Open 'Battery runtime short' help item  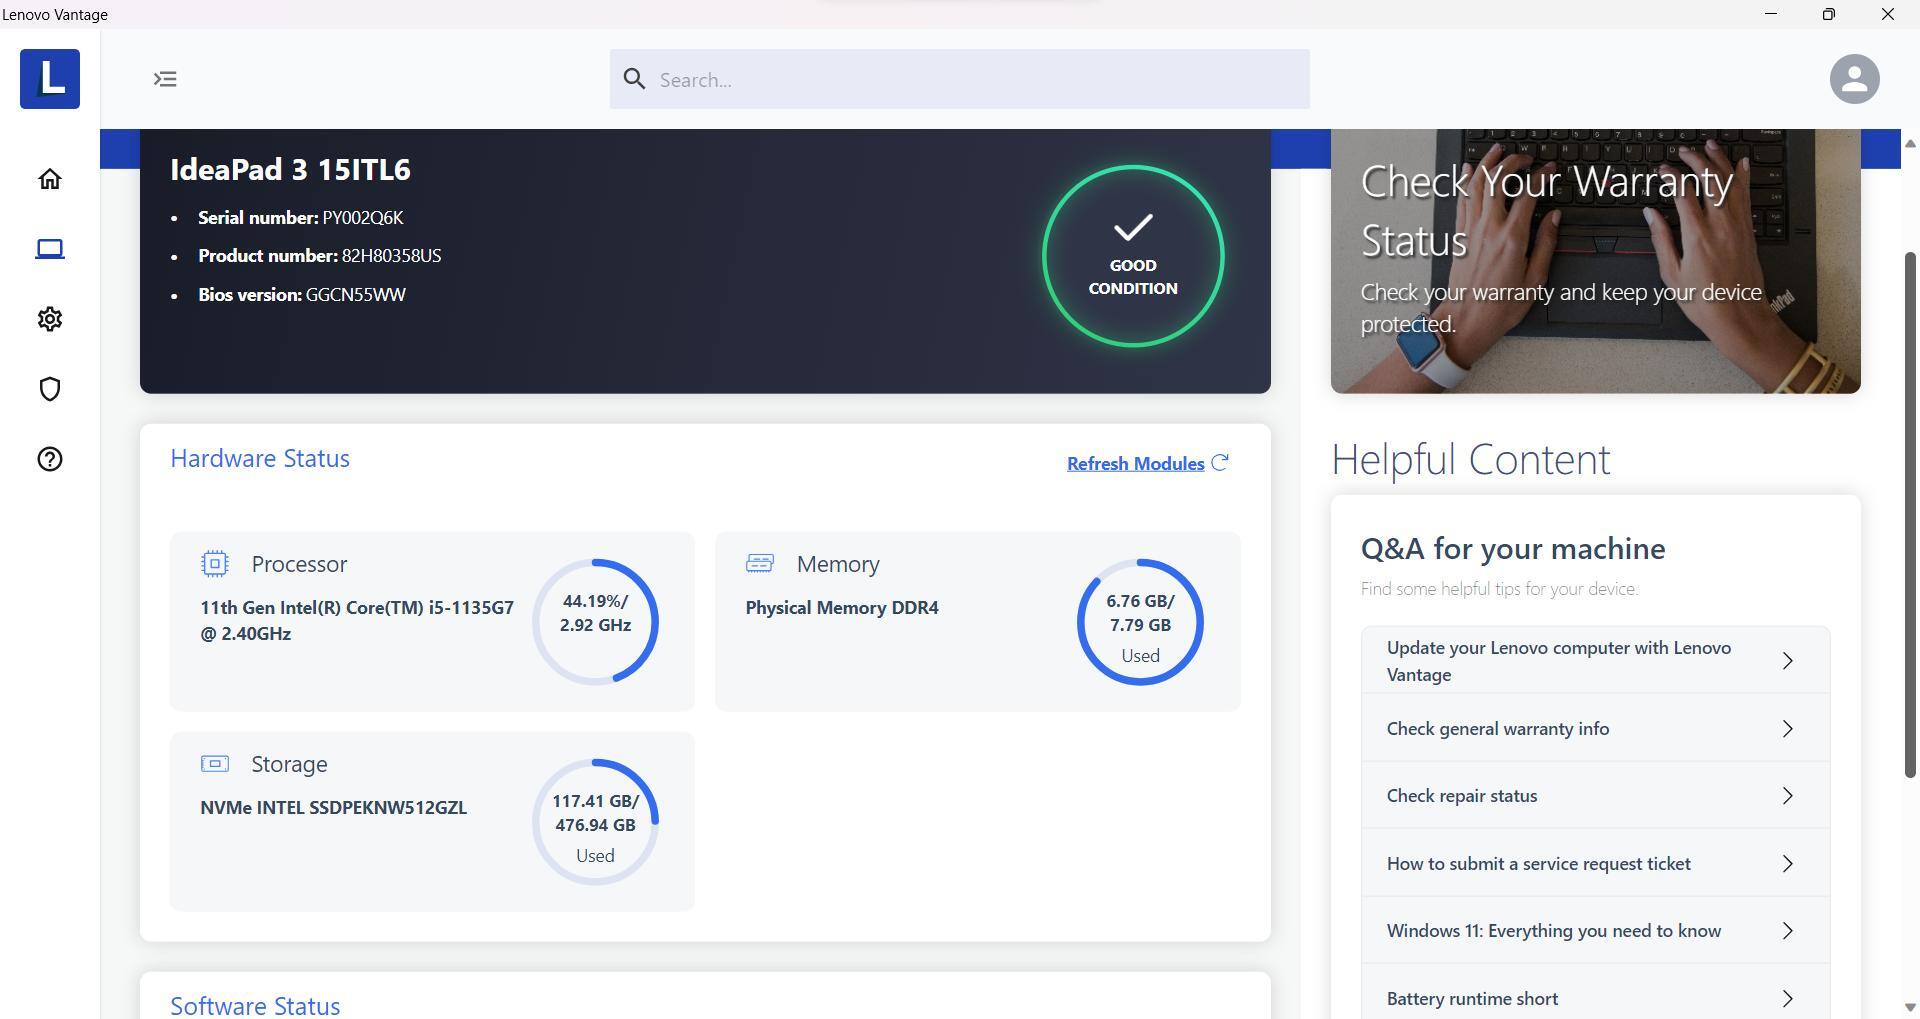(x=1594, y=998)
